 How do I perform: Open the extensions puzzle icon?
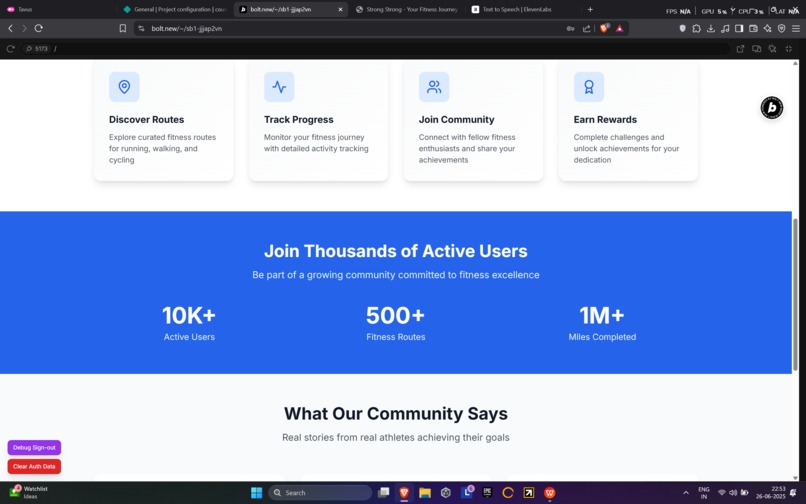[x=697, y=28]
